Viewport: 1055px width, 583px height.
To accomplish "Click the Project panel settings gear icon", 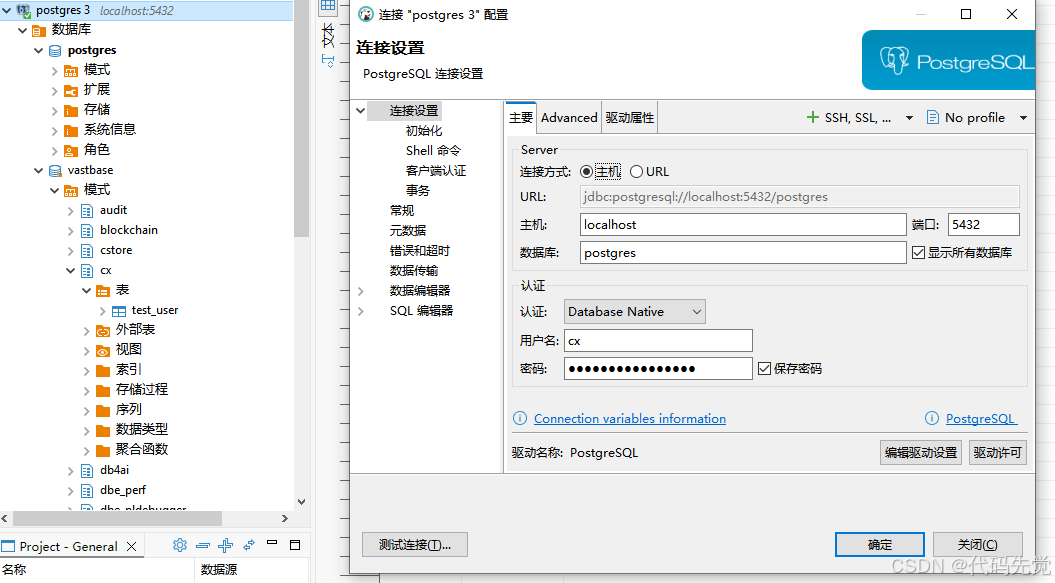I will click(180, 545).
